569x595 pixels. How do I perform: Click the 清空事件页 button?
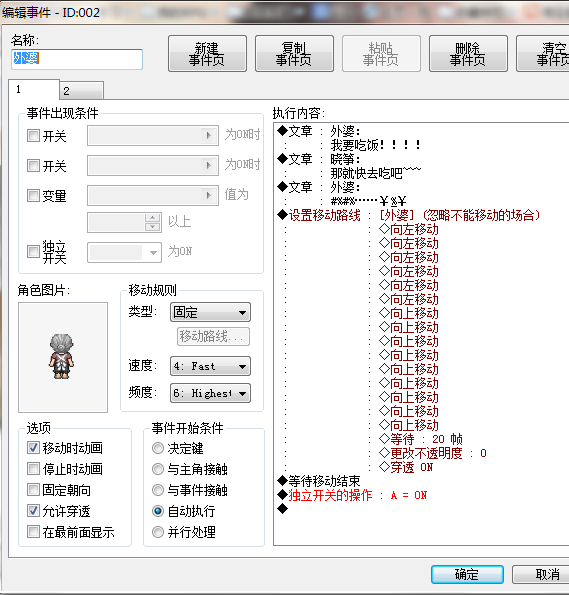click(543, 54)
